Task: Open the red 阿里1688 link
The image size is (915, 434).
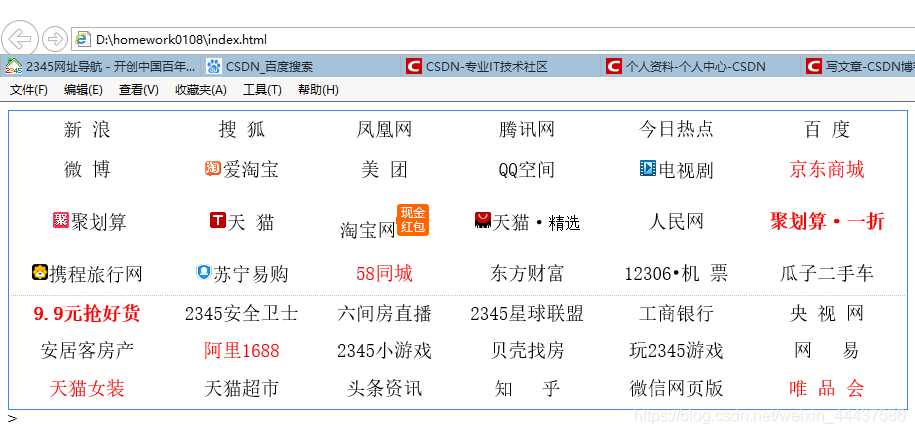Action: pyautogui.click(x=242, y=351)
